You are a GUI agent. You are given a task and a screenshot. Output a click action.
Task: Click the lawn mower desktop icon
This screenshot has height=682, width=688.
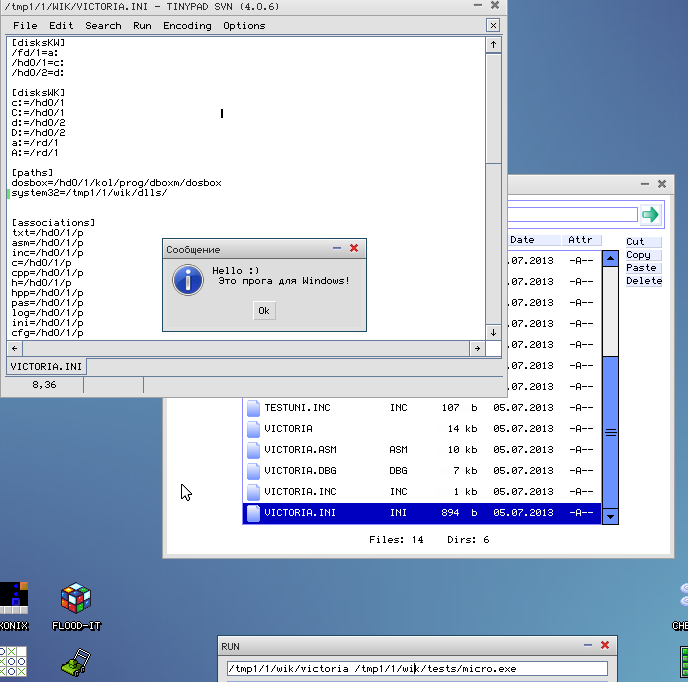click(x=75, y=663)
